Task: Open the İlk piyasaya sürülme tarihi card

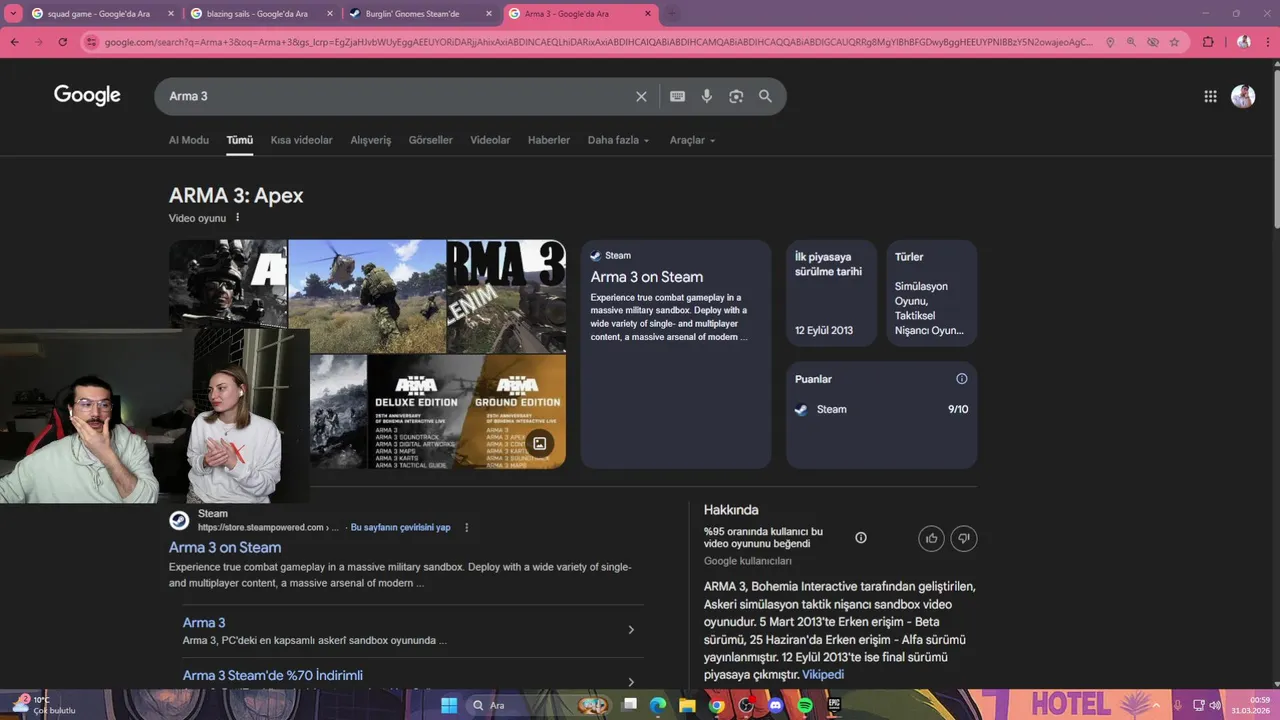Action: point(831,293)
